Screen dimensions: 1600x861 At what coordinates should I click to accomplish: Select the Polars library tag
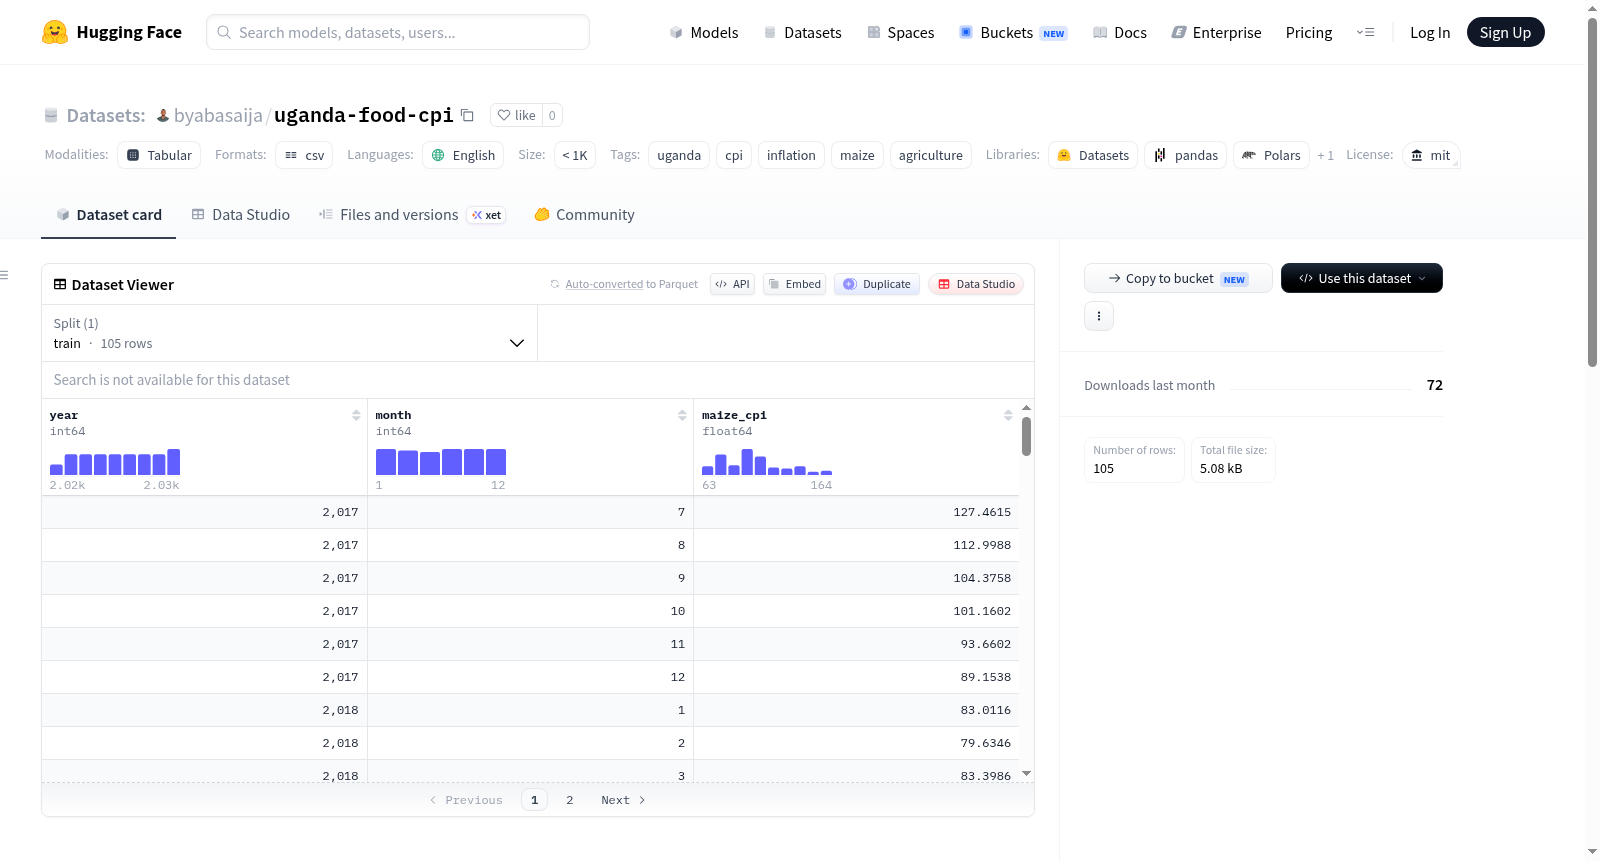click(x=1271, y=155)
